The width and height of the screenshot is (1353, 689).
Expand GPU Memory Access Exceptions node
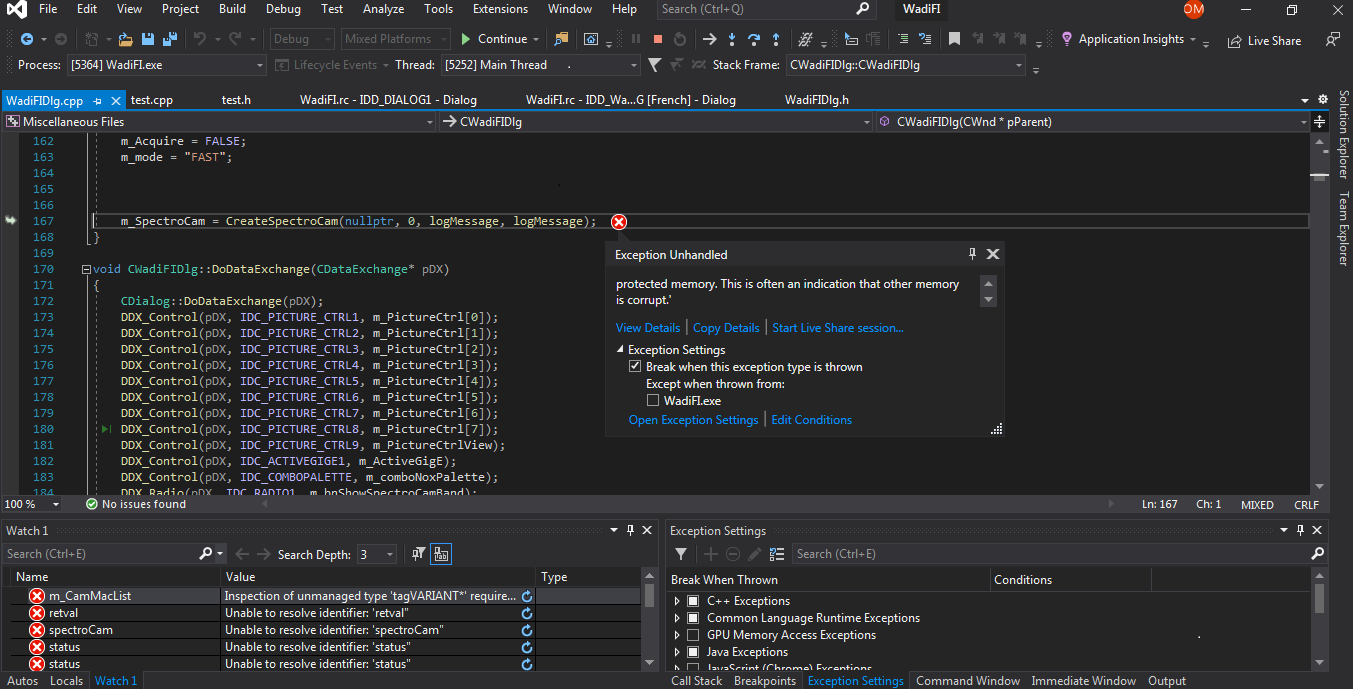[677, 635]
